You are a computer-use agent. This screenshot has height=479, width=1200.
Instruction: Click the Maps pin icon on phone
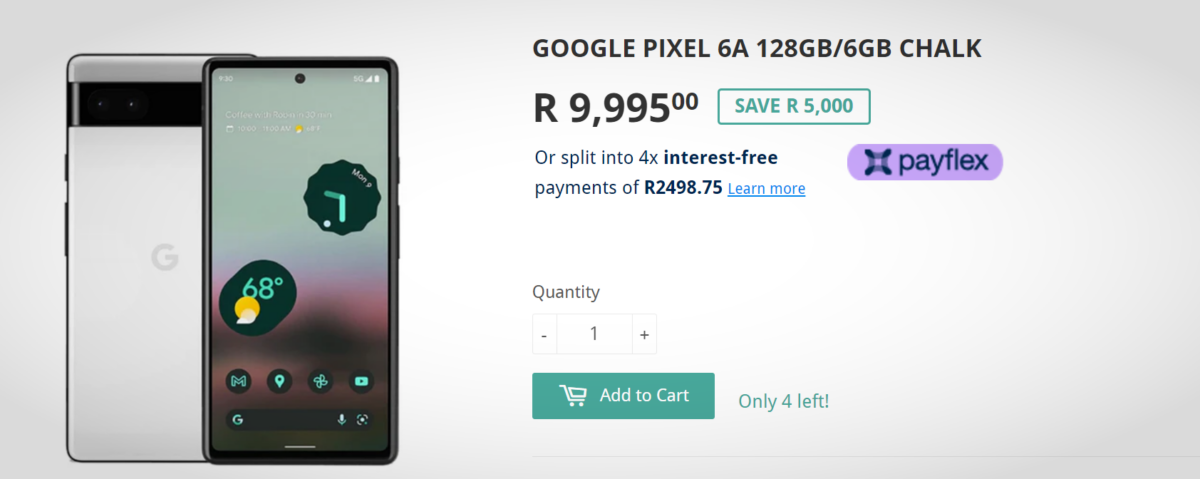pos(279,381)
